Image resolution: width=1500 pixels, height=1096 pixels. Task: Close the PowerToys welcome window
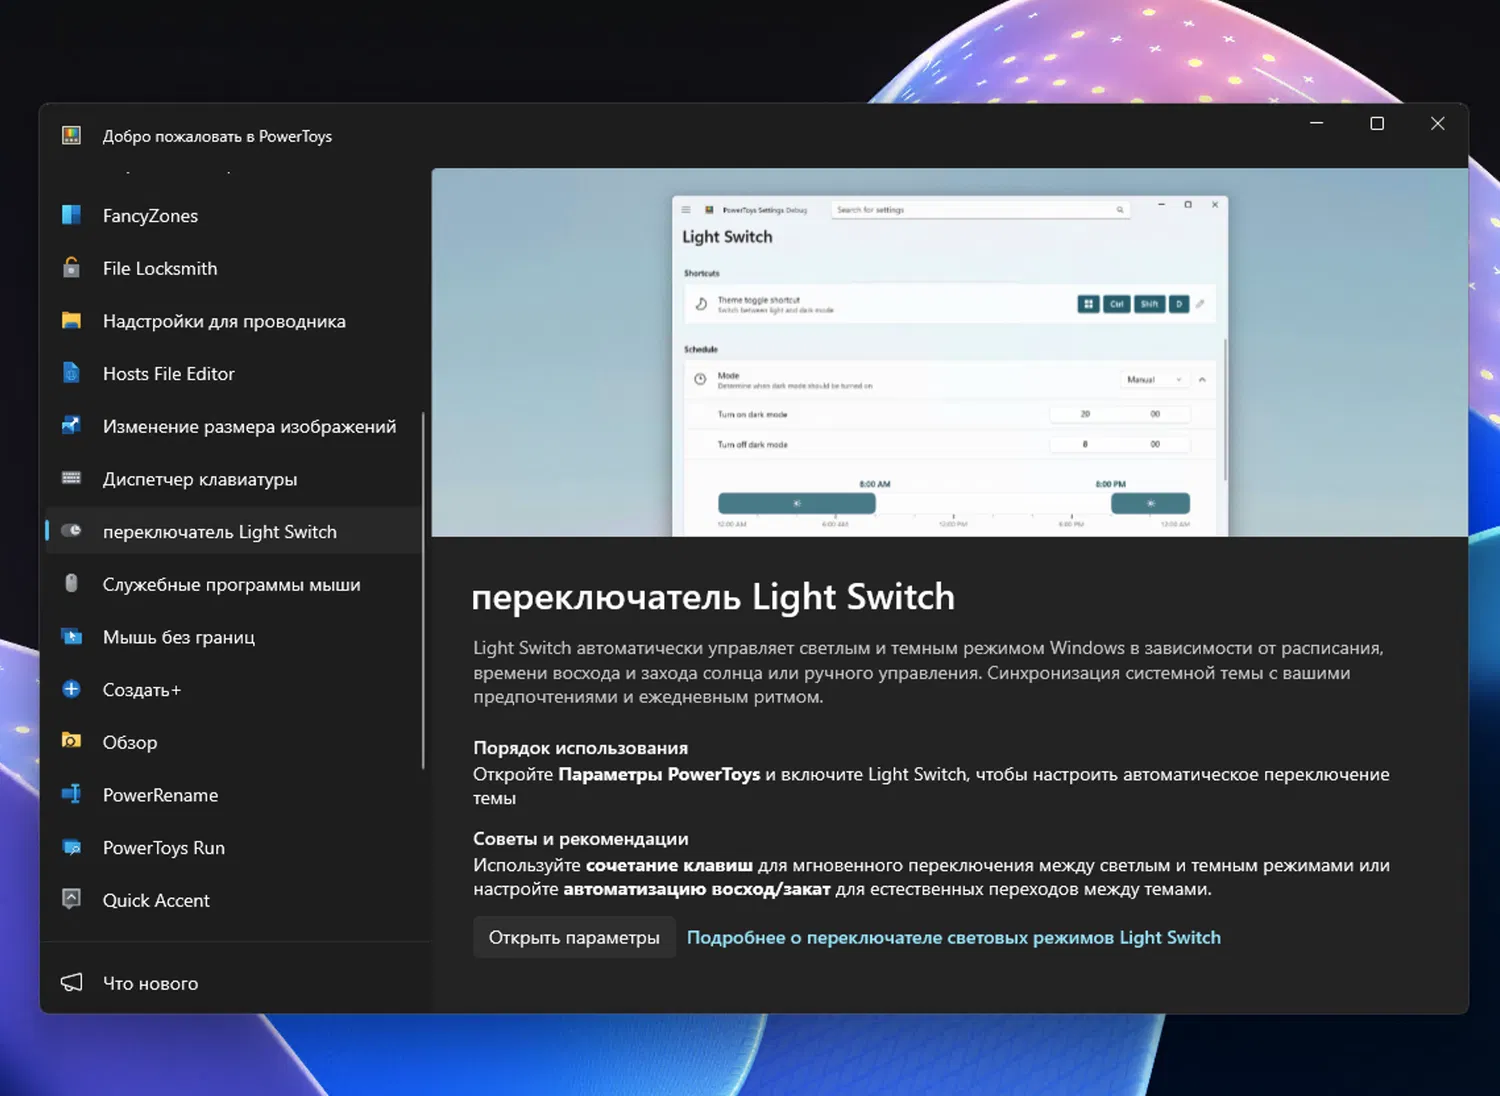pyautogui.click(x=1438, y=123)
